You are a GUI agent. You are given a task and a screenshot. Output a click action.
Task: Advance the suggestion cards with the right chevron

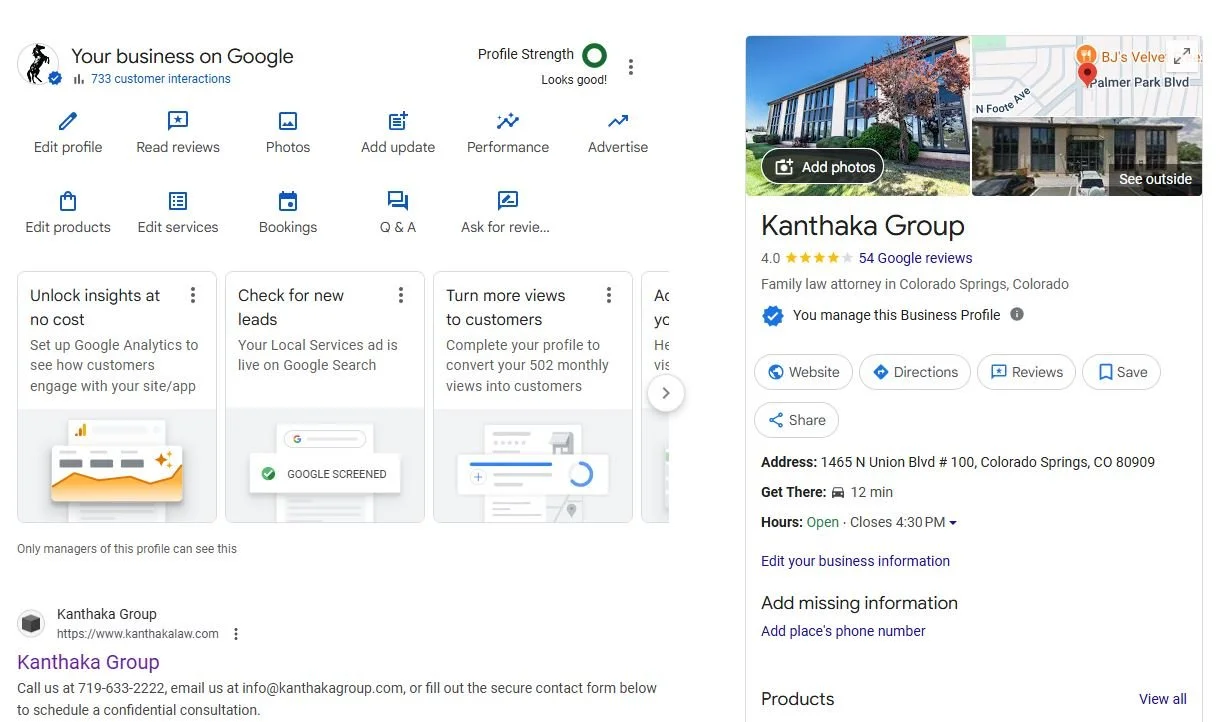pos(666,393)
